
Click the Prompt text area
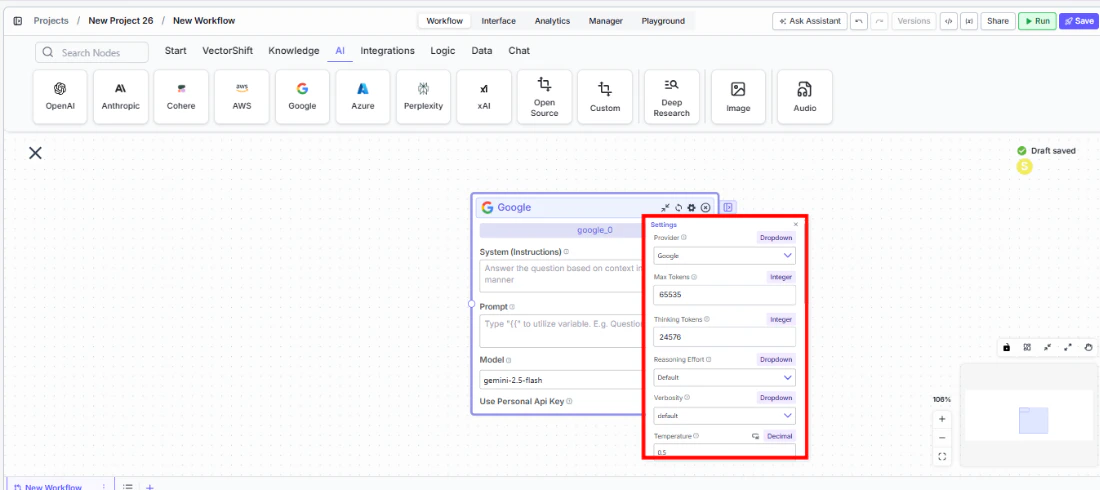pyautogui.click(x=561, y=331)
